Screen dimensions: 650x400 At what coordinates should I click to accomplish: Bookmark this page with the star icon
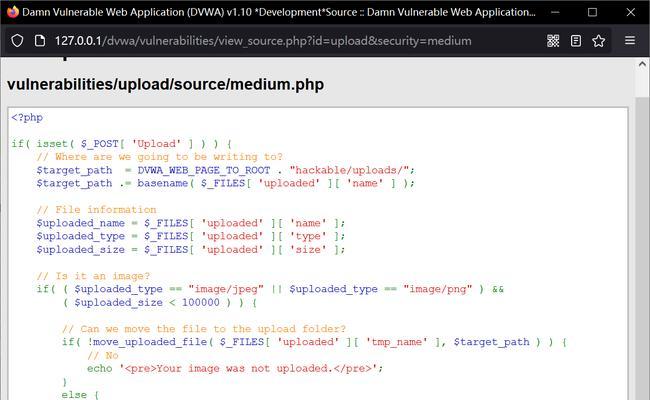tap(598, 41)
